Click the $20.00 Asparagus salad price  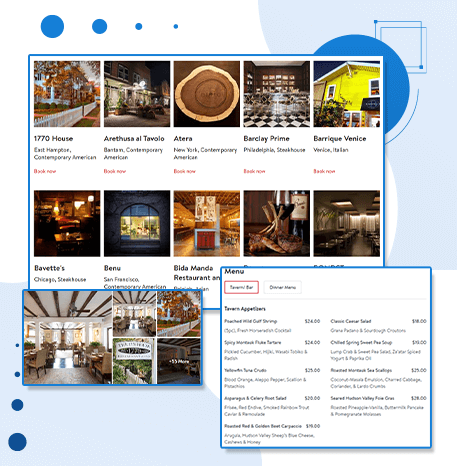click(312, 398)
